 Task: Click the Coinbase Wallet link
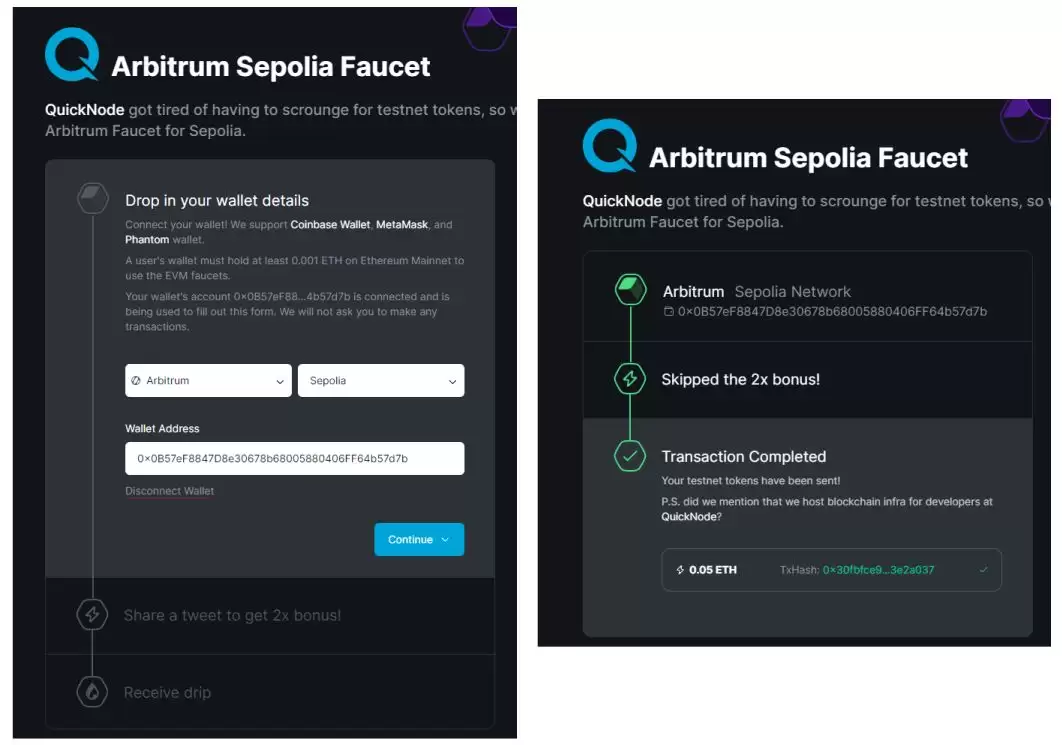[x=330, y=225]
